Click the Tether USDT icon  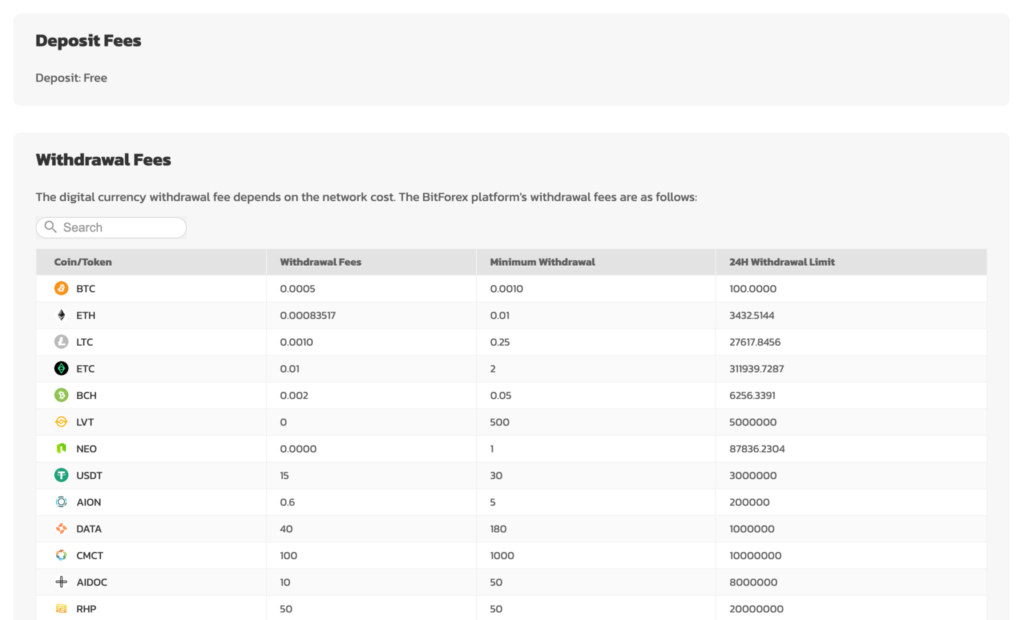pos(61,476)
